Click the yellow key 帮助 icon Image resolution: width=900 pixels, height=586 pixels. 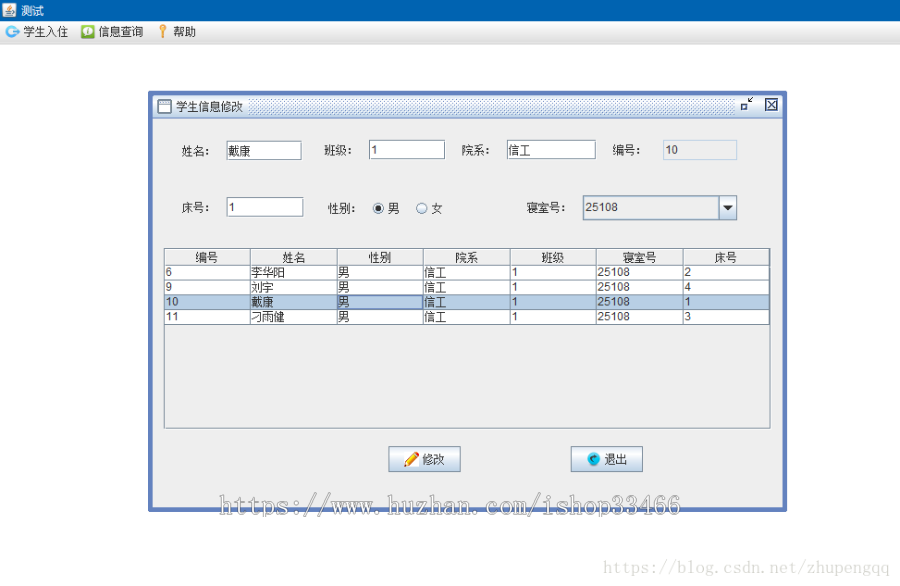click(x=163, y=31)
